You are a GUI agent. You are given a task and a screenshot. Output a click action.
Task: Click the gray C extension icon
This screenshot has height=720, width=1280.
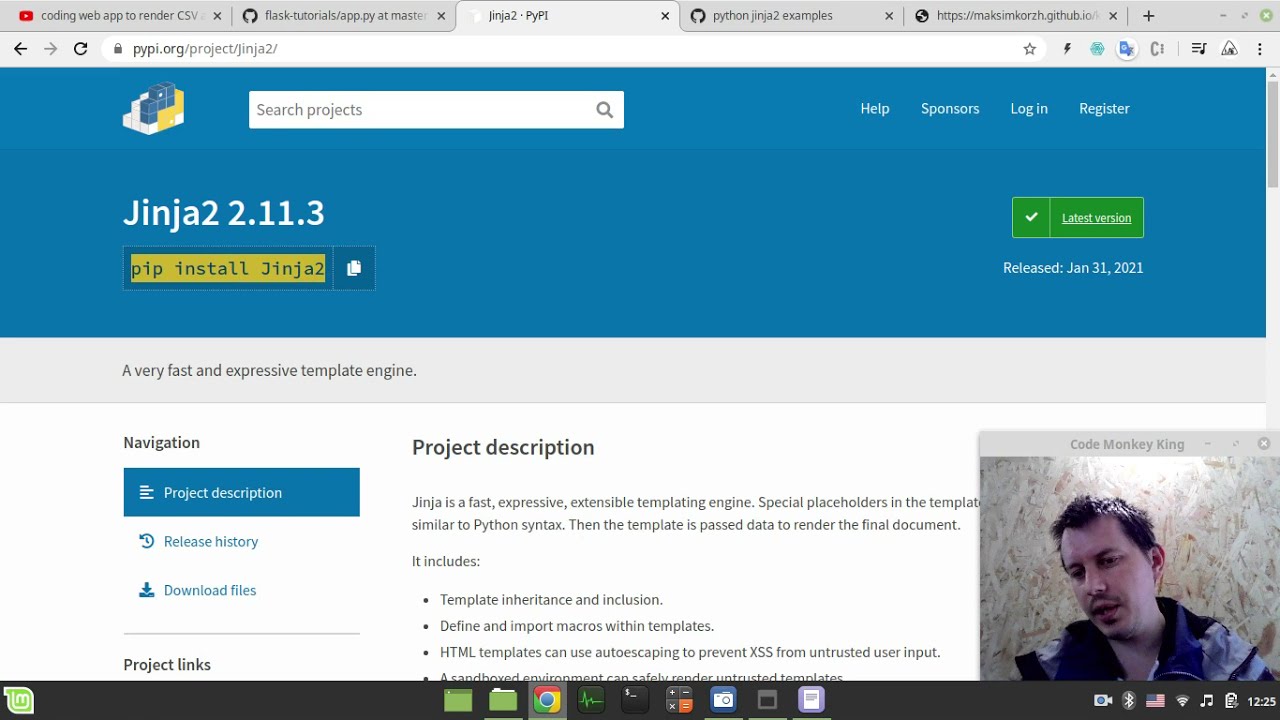coord(1158,48)
